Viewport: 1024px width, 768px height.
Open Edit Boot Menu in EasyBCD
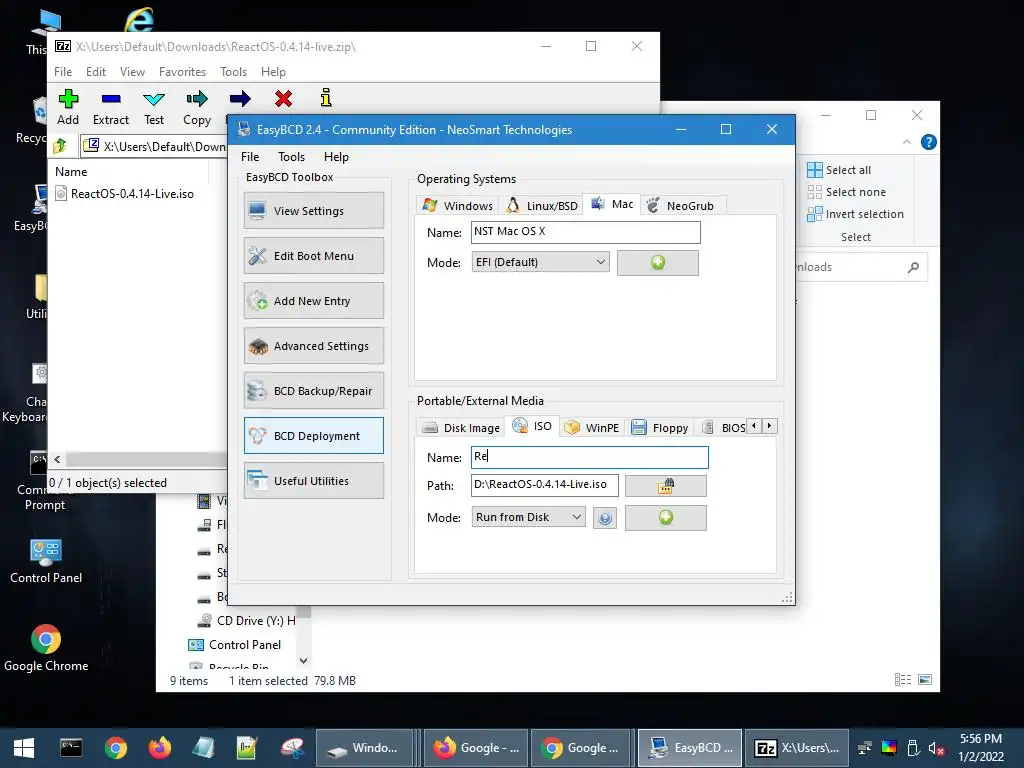[313, 255]
